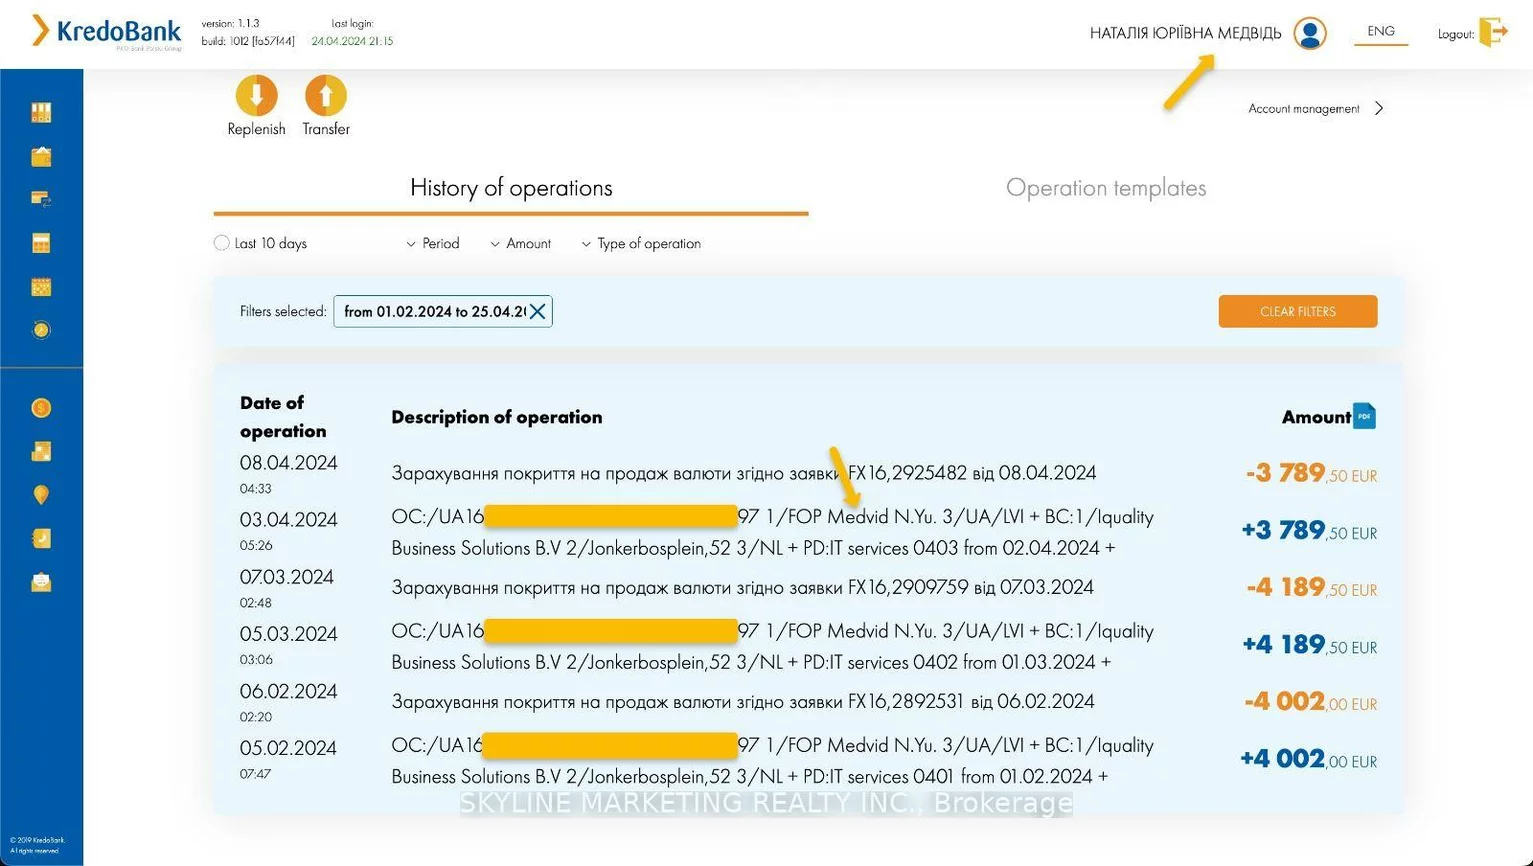This screenshot has height=866, width=1533.
Task: Click the Last login date 24.04.2024
Action: (x=352, y=41)
